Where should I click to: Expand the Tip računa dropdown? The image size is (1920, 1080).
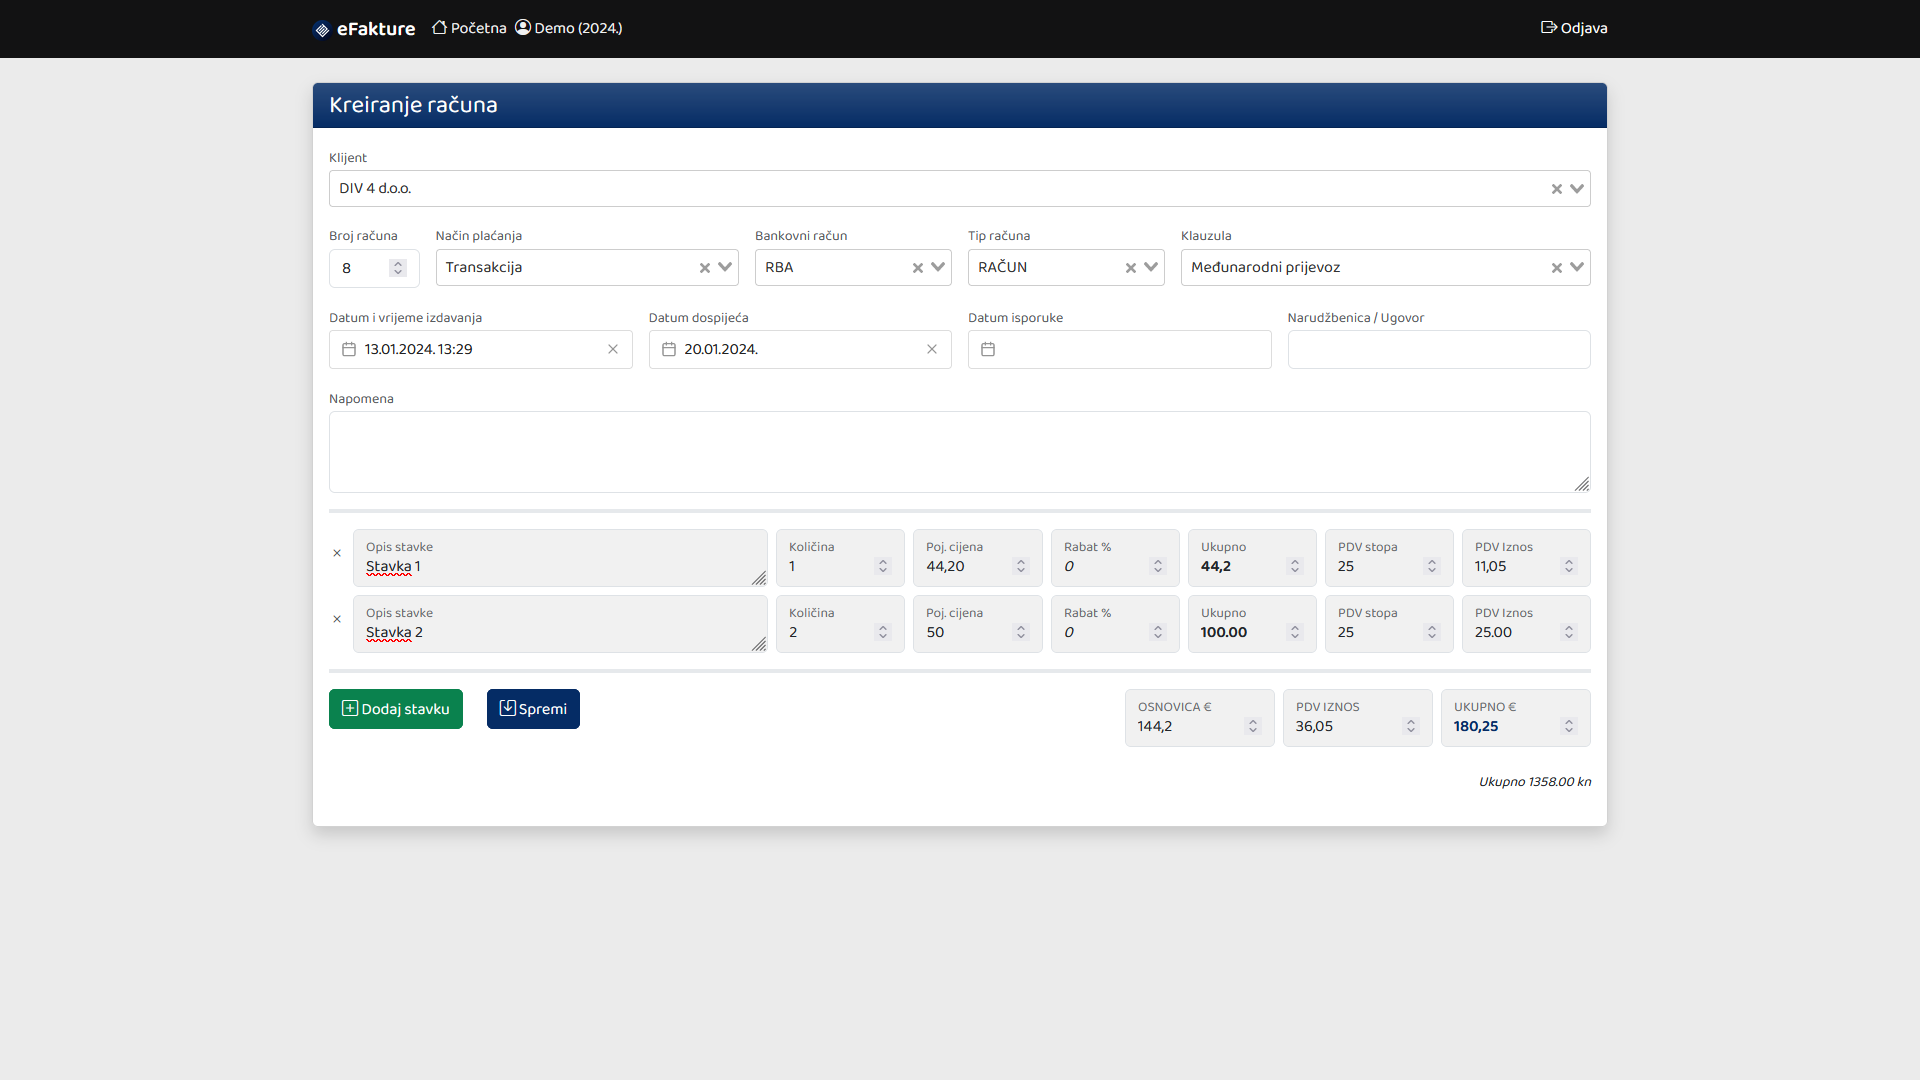pyautogui.click(x=1151, y=267)
